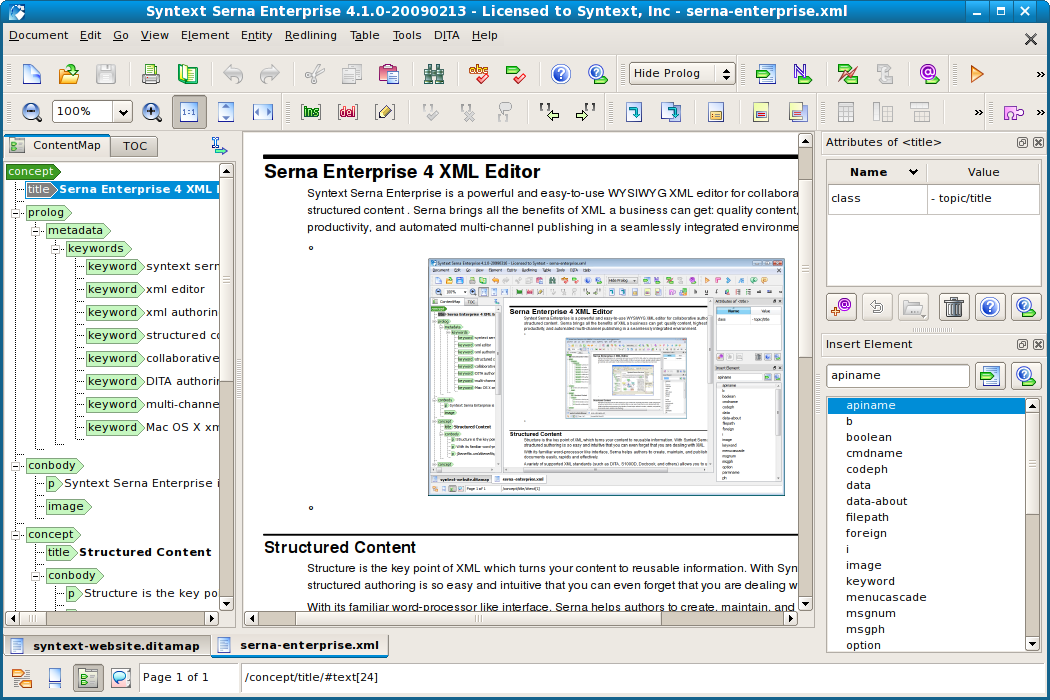The height and width of the screenshot is (700, 1050).
Task: Click the apiname element input field
Action: pos(897,375)
